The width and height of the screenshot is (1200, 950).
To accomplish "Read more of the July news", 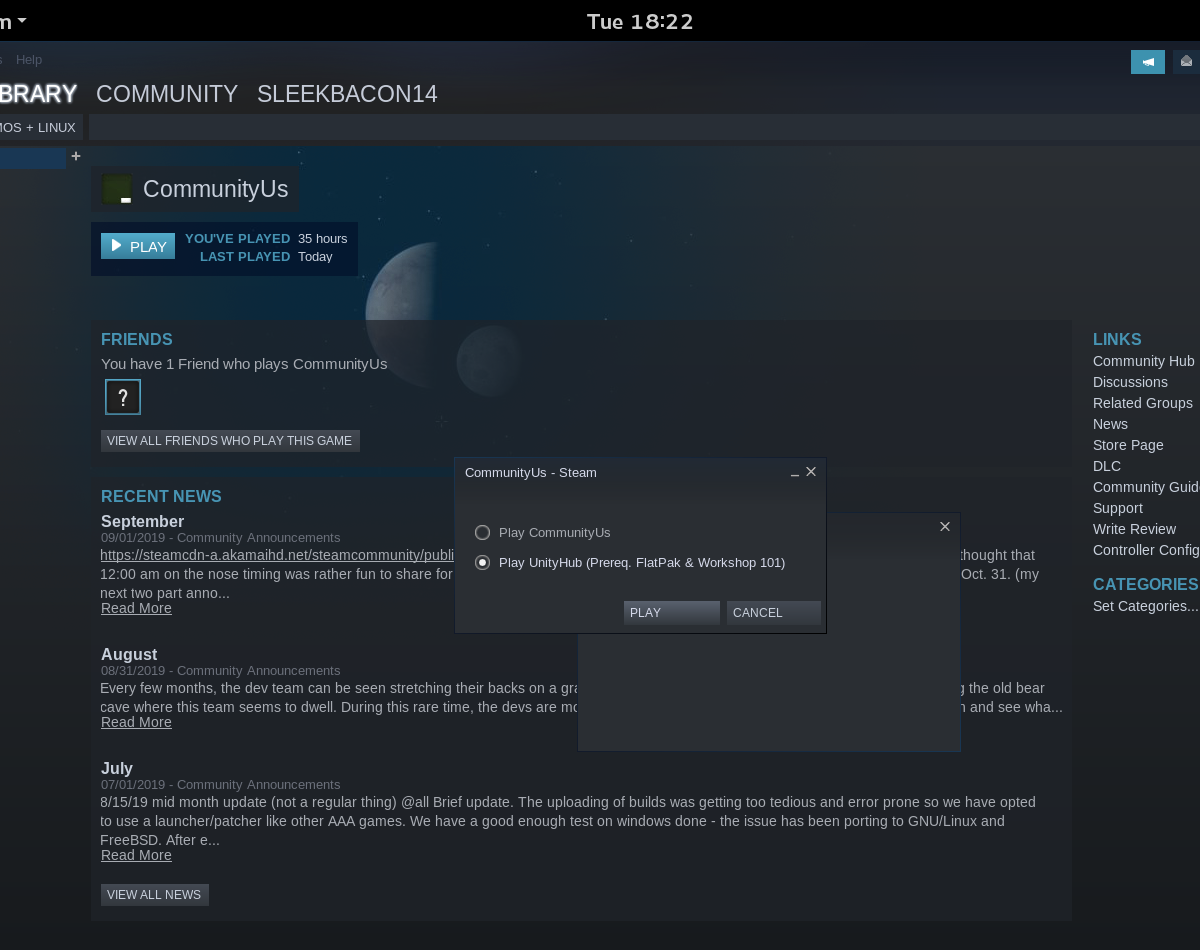I will 136,855.
